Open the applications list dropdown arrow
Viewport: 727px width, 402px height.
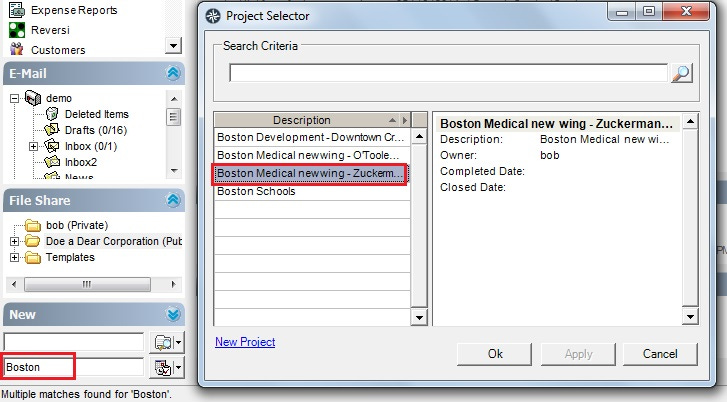[x=173, y=45]
